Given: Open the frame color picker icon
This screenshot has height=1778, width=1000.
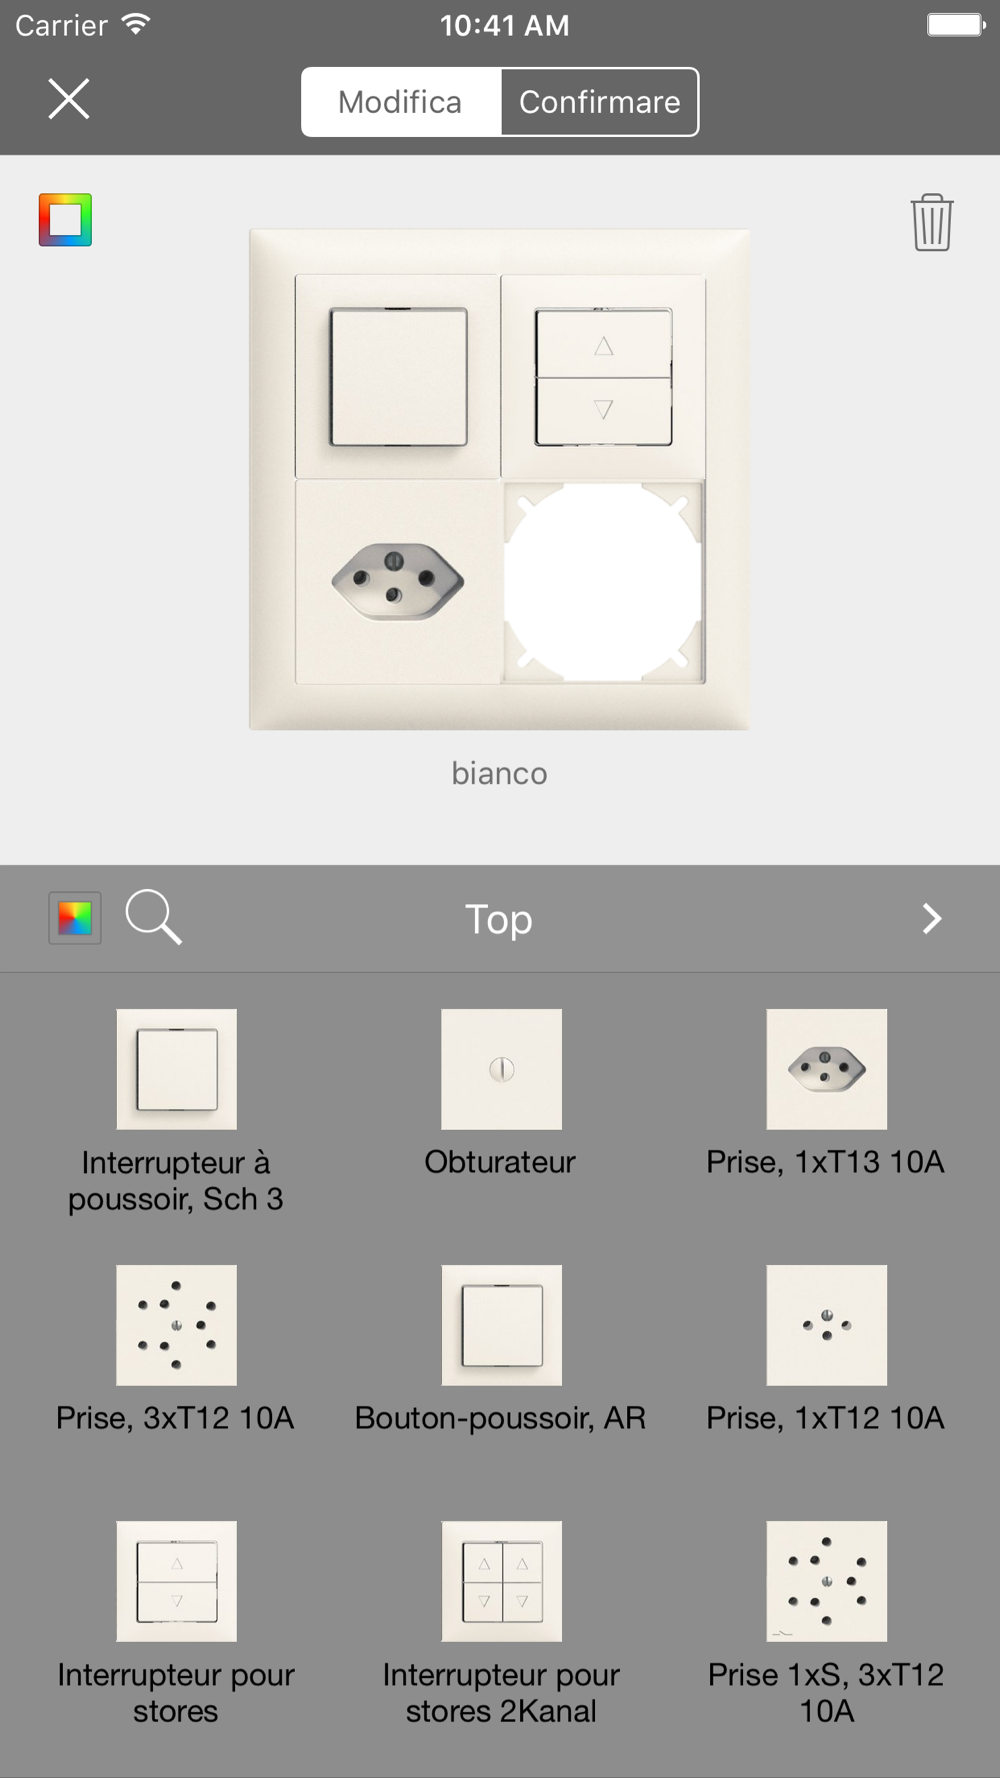Looking at the screenshot, I should [x=65, y=220].
